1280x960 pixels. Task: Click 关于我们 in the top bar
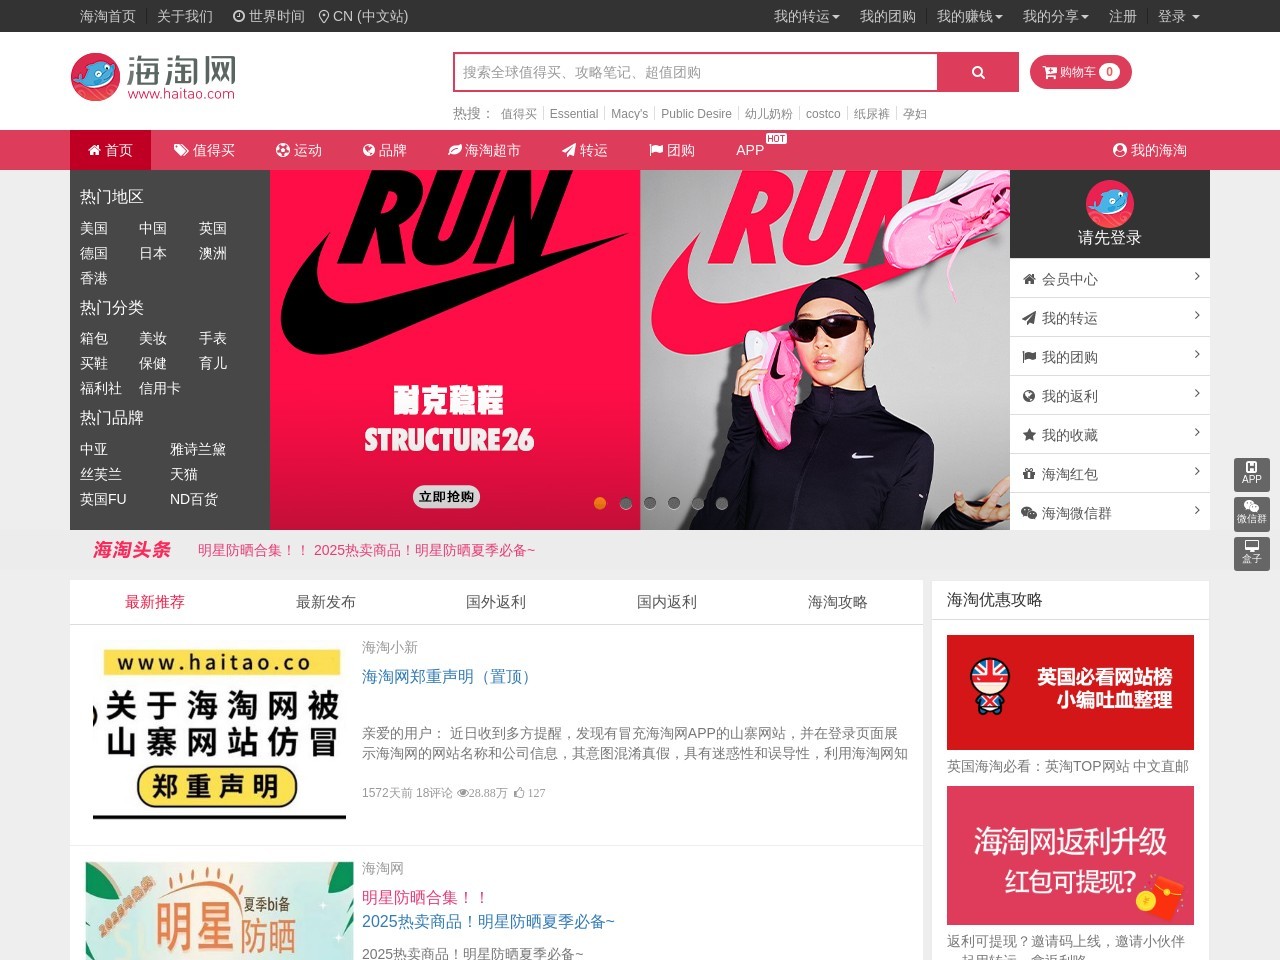point(185,16)
